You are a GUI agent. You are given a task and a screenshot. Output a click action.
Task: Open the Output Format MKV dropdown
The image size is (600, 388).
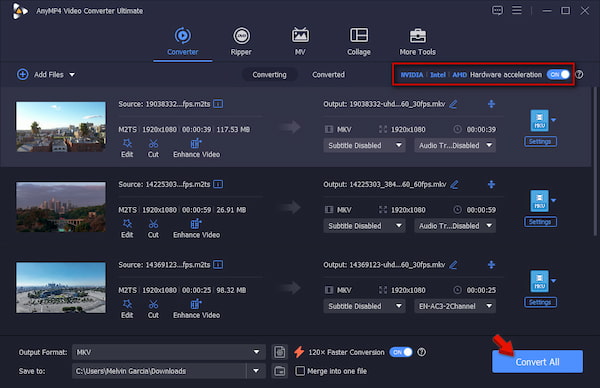click(x=168, y=352)
